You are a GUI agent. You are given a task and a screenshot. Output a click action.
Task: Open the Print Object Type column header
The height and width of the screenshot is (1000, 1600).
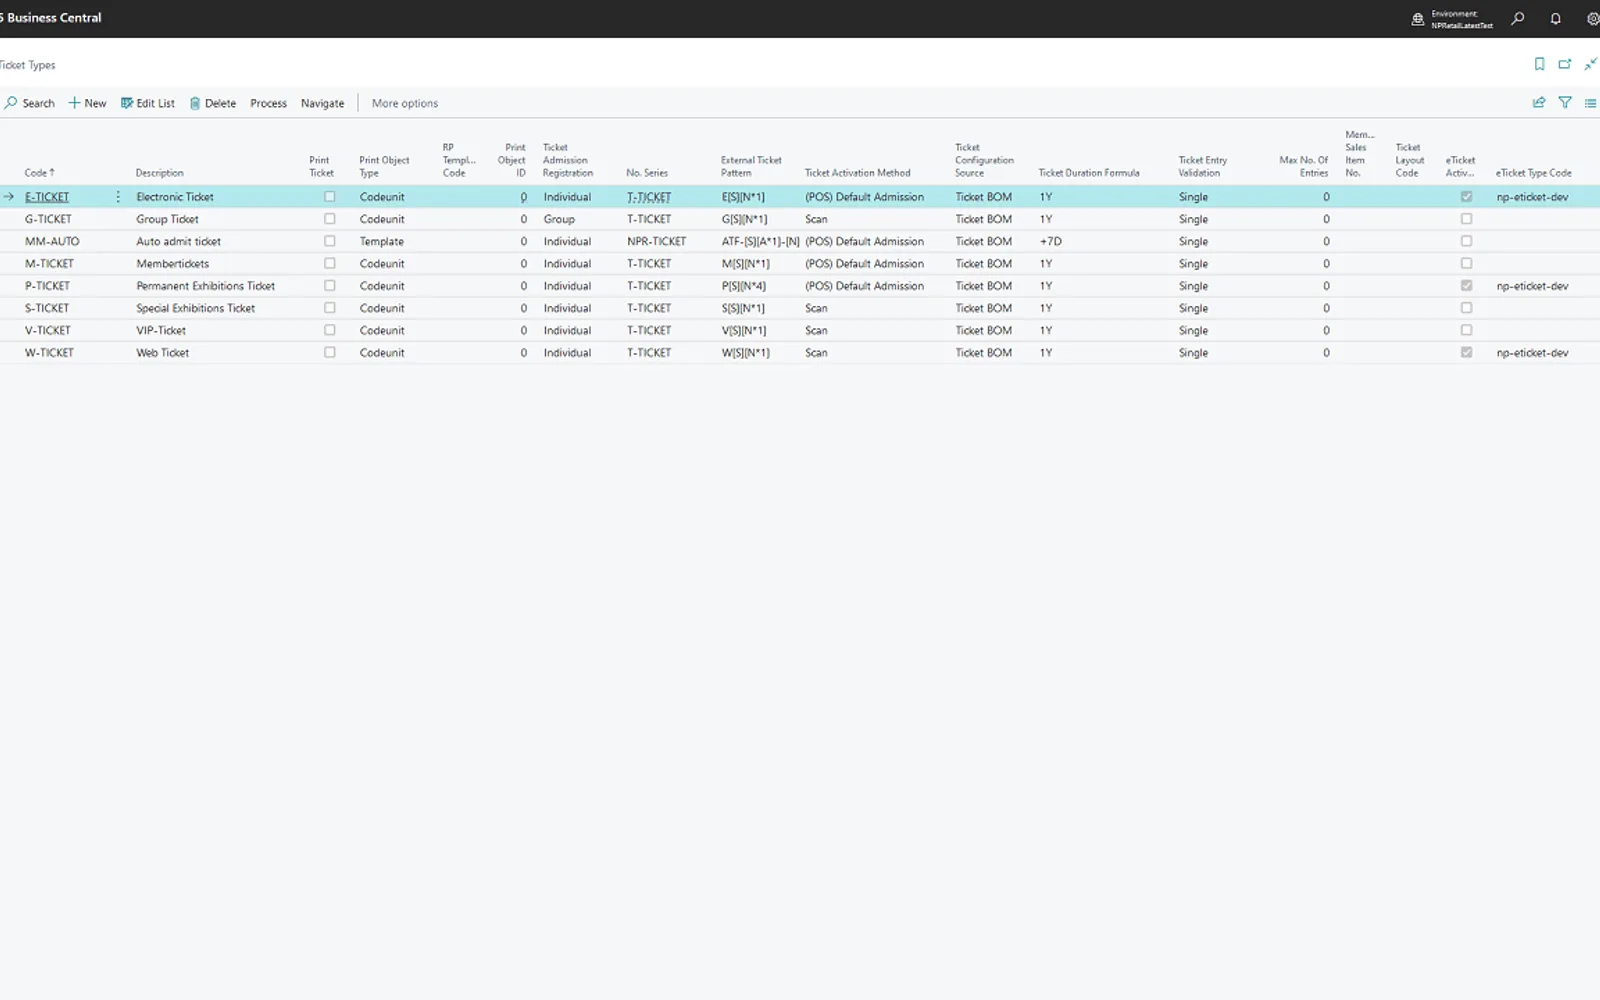(x=384, y=166)
